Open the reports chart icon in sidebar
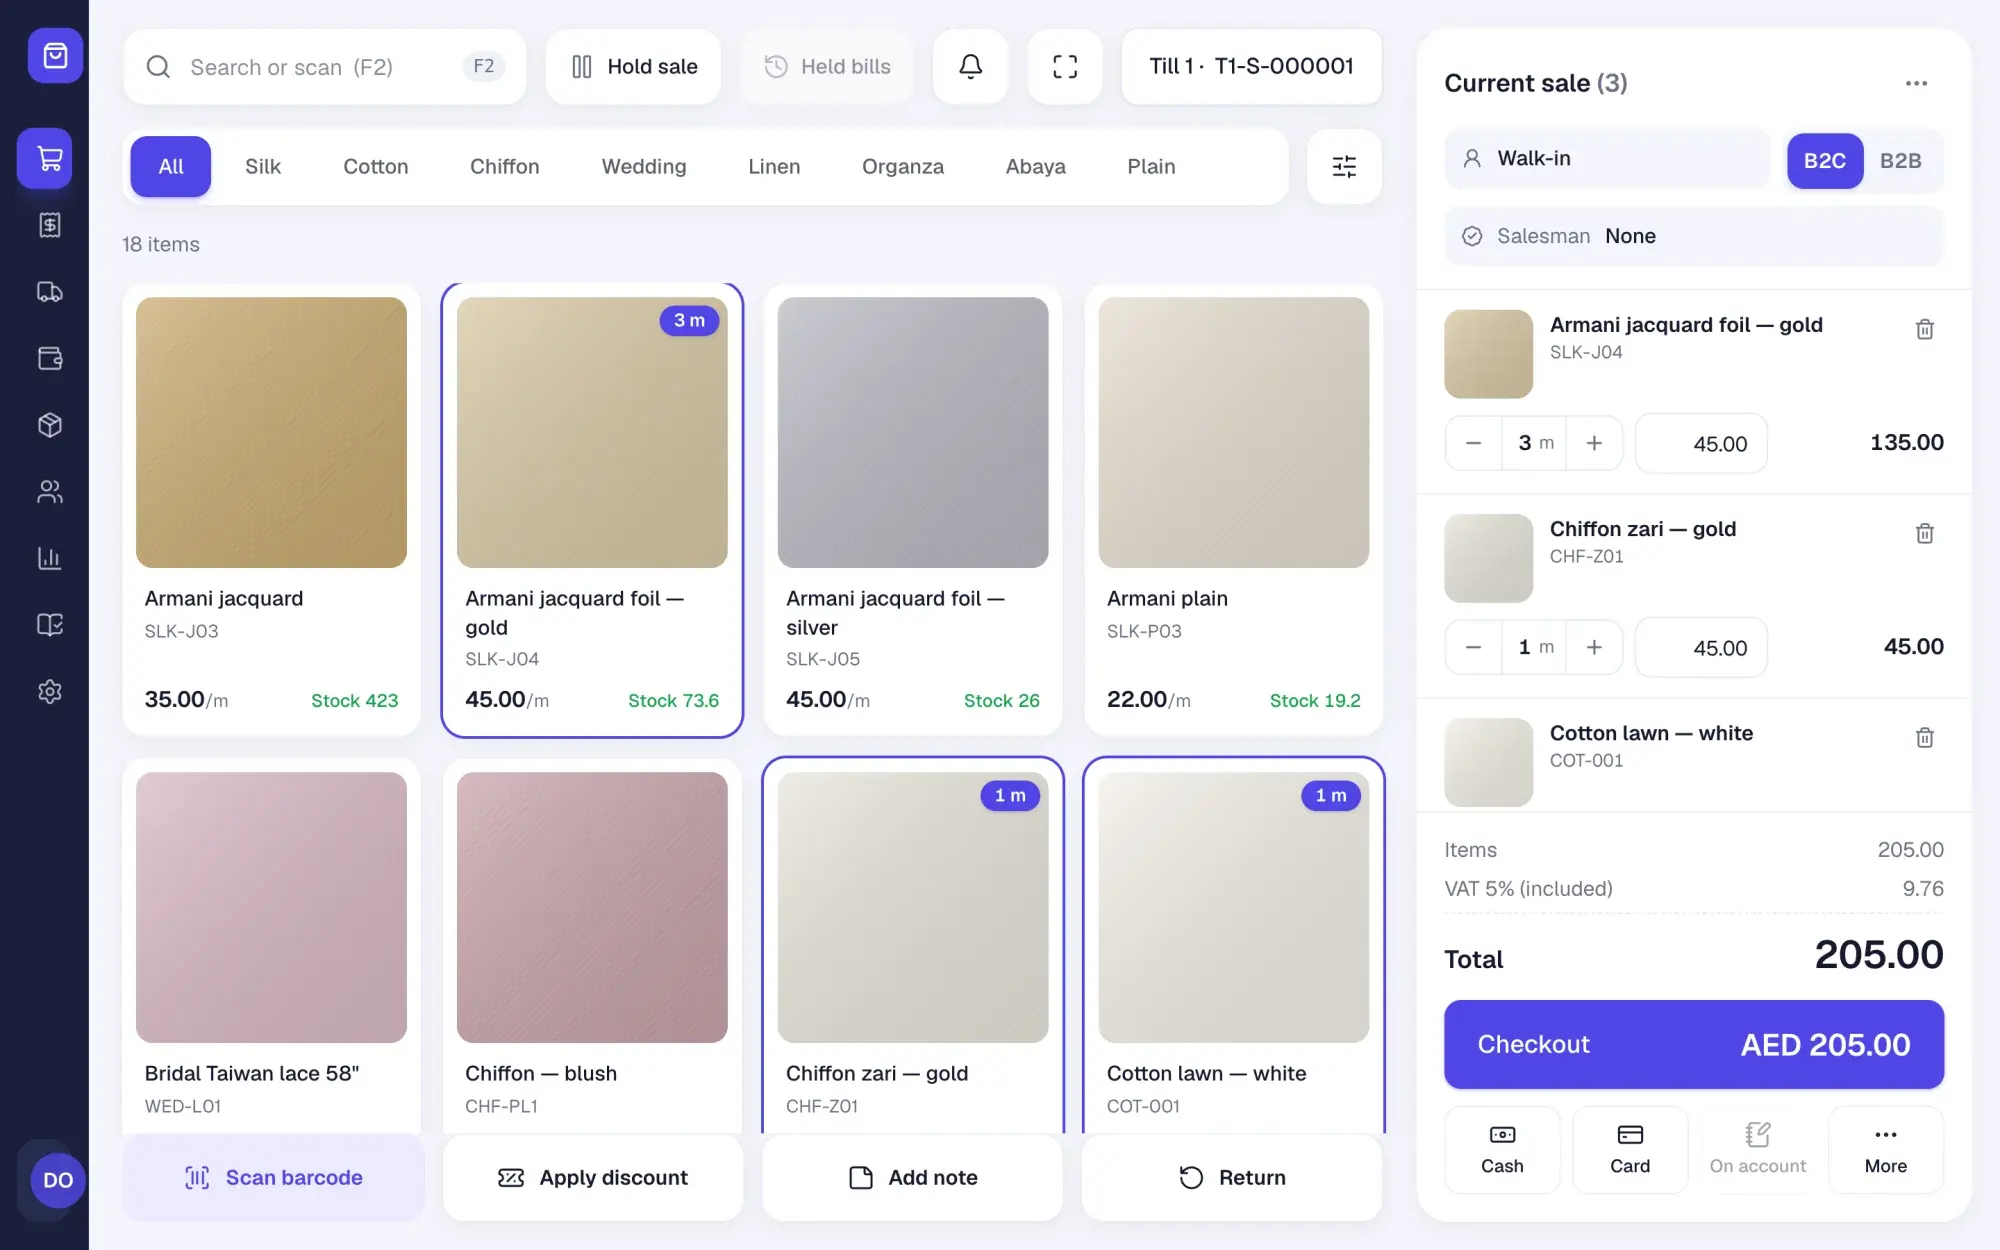Viewport: 2000px width, 1250px height. pos(49,558)
